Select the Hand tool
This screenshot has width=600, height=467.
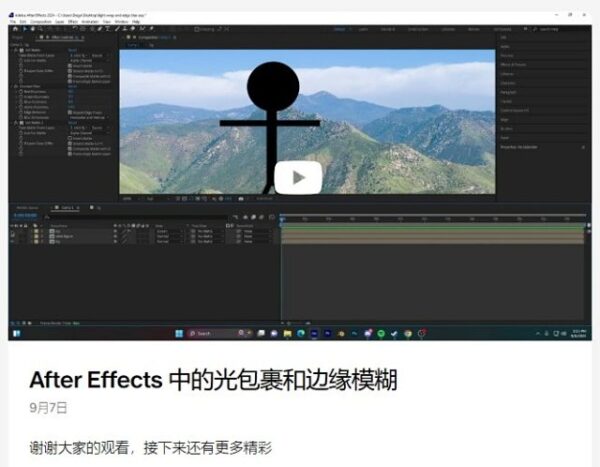[x=33, y=29]
